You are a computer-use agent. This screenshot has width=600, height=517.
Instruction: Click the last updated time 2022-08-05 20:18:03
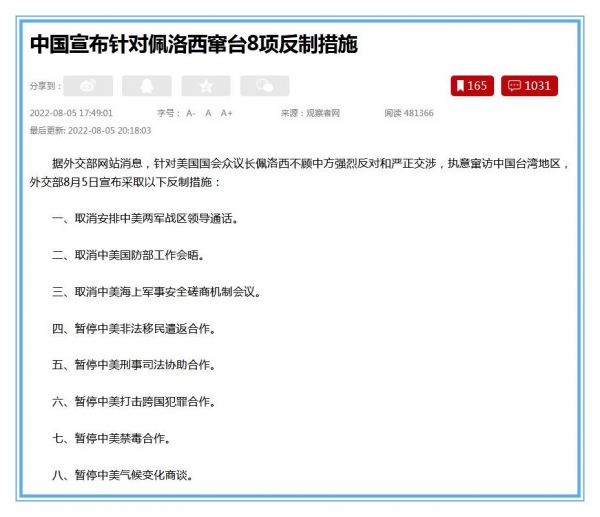109,131
